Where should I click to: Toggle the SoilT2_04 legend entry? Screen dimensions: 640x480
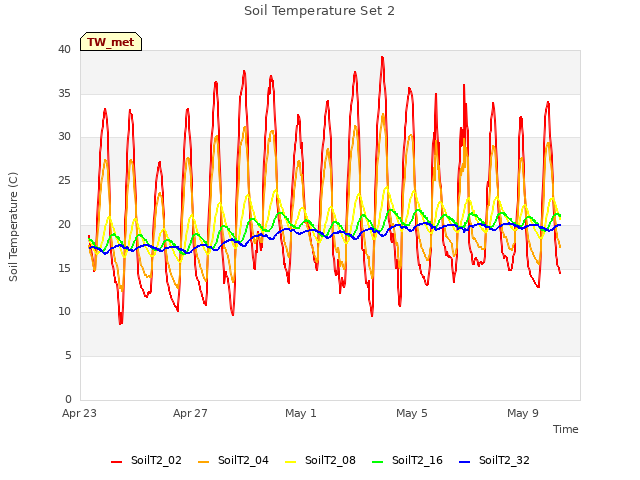click(233, 460)
